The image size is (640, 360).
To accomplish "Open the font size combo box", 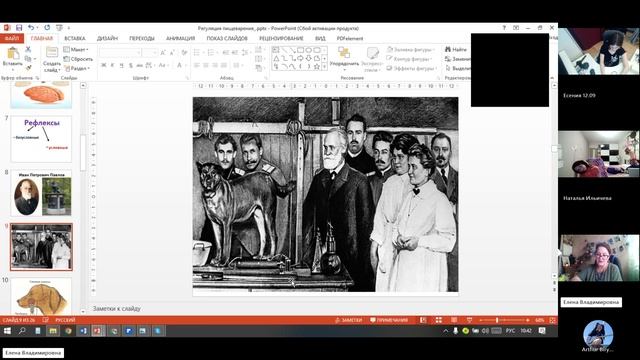I will [150, 53].
